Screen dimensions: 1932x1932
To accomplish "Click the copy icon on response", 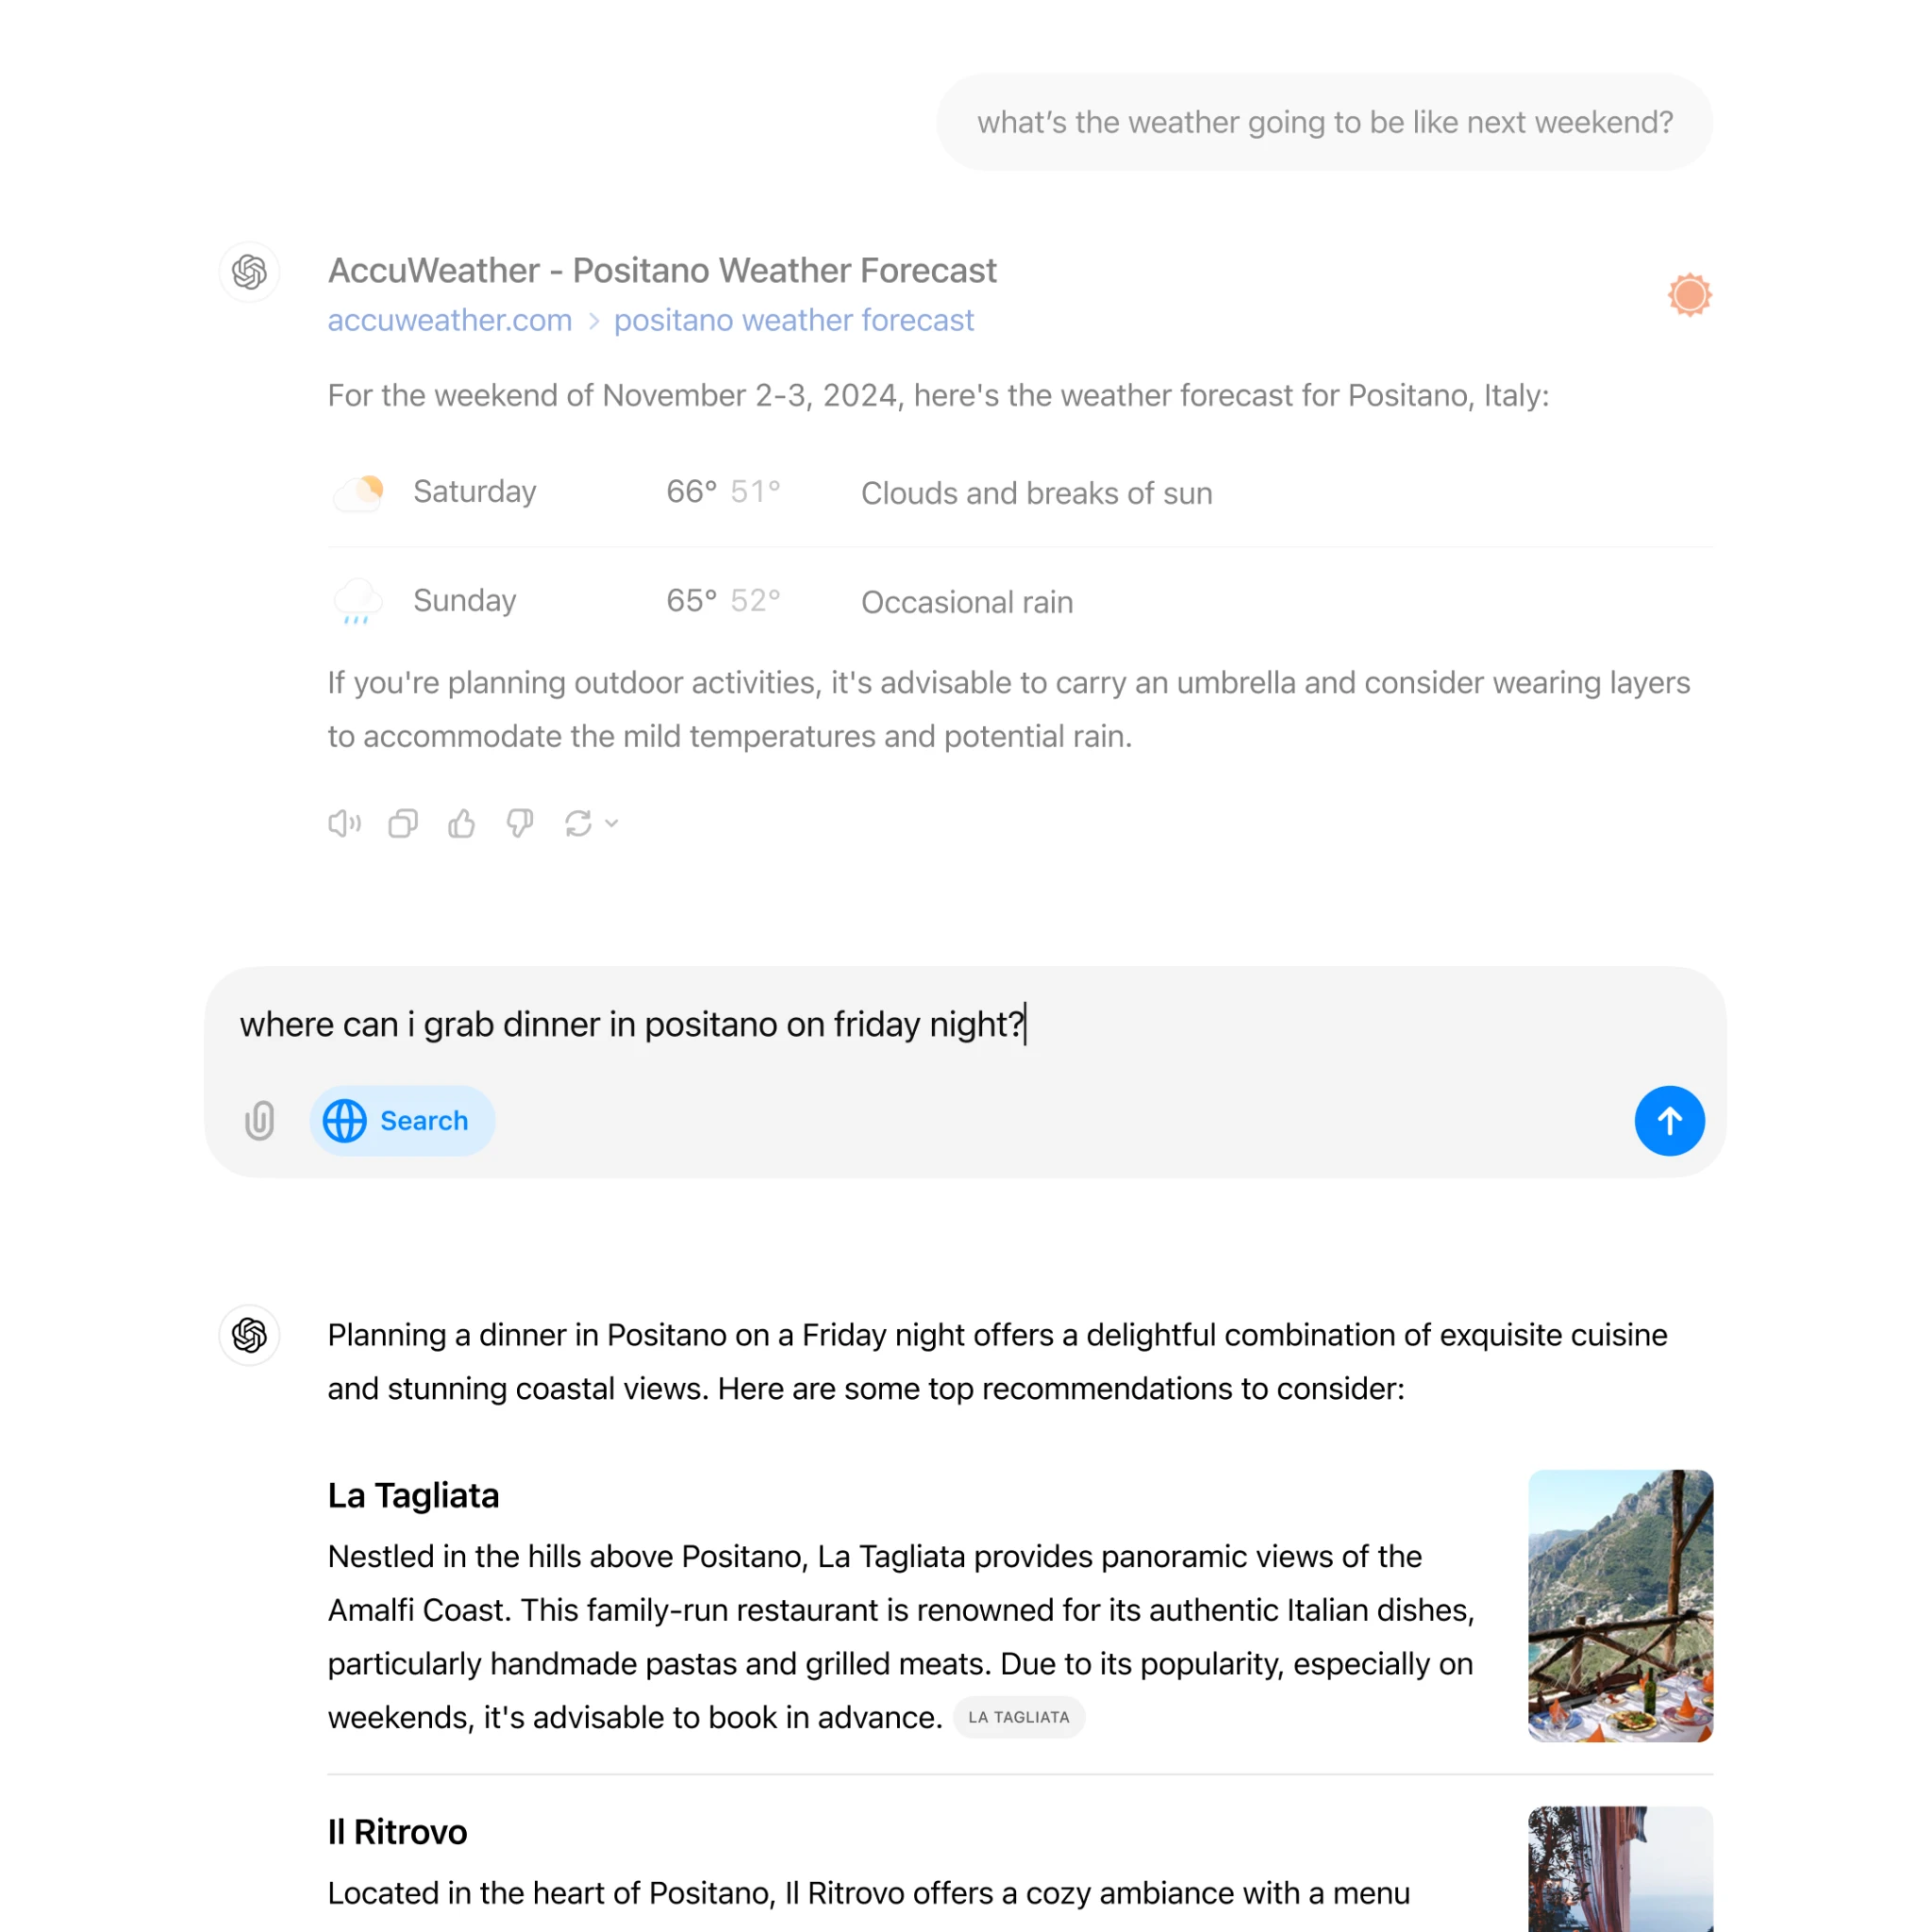I will point(404,824).
